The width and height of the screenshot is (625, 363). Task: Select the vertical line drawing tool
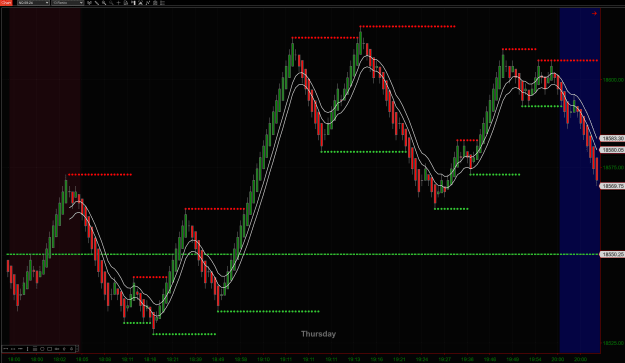[28, 349]
